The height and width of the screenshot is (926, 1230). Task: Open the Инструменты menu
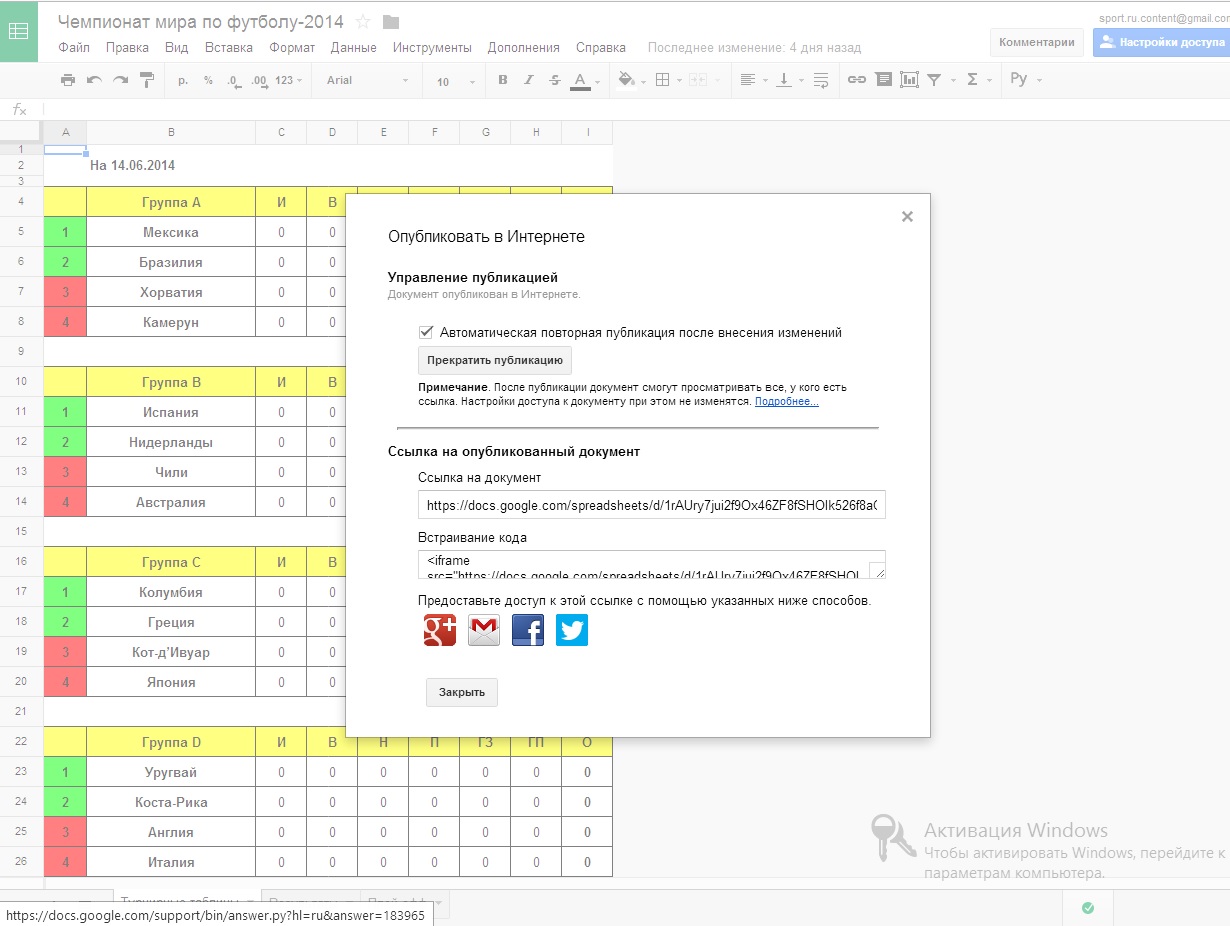point(432,47)
